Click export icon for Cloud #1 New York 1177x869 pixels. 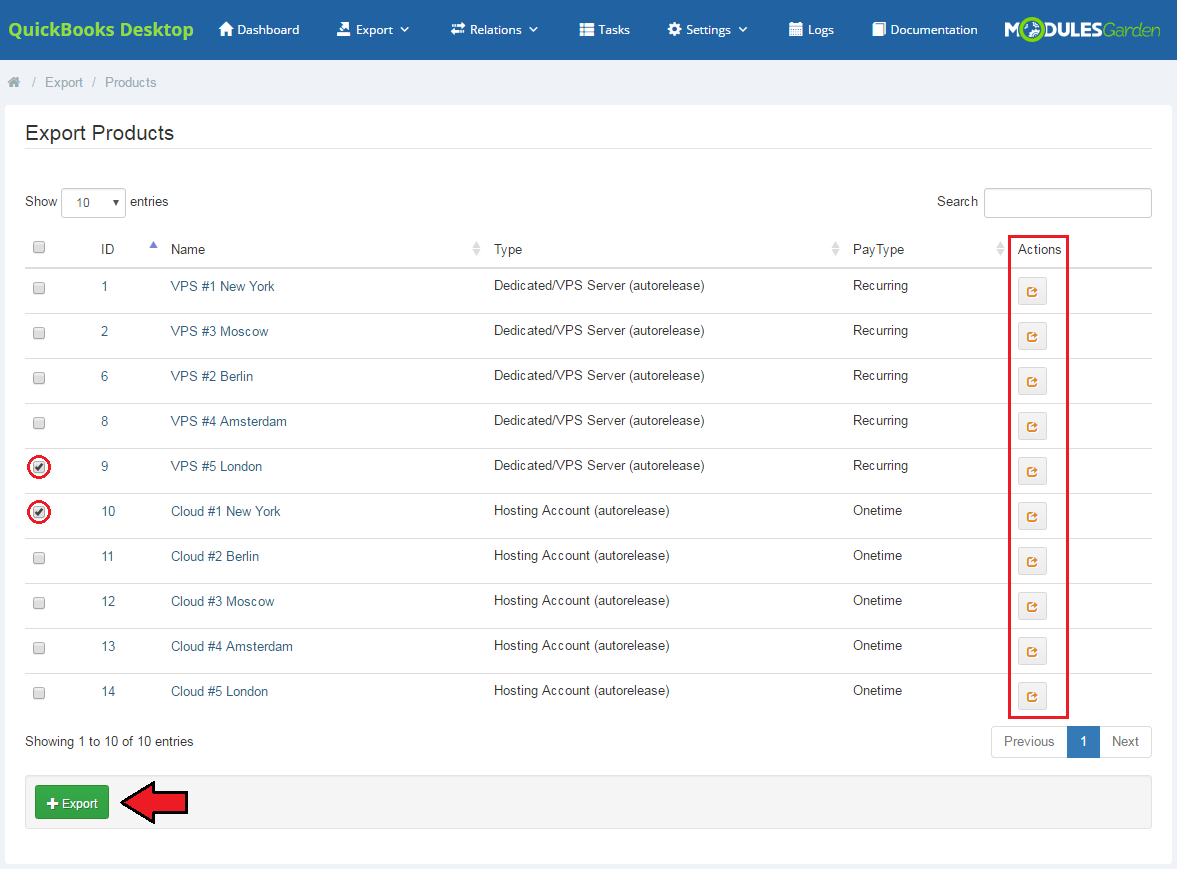pos(1032,516)
